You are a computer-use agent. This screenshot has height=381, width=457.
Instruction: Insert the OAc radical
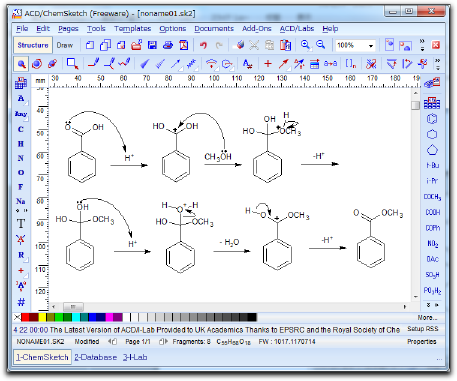pyautogui.click(x=432, y=259)
